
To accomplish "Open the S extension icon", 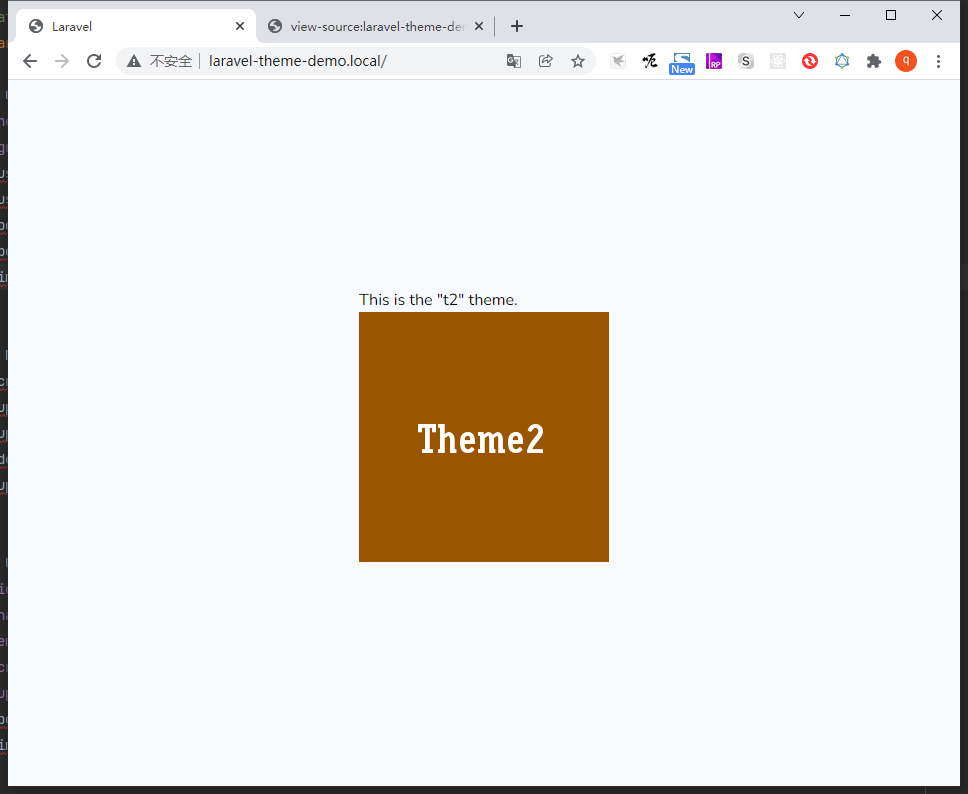I will click(x=746, y=61).
